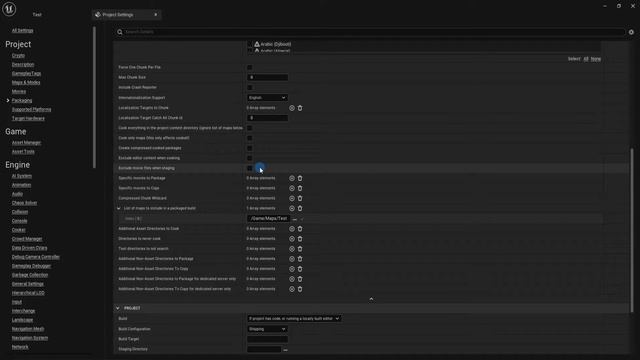Open the Build Configuration dropdown
This screenshot has width=640, height=360.
pos(267,329)
